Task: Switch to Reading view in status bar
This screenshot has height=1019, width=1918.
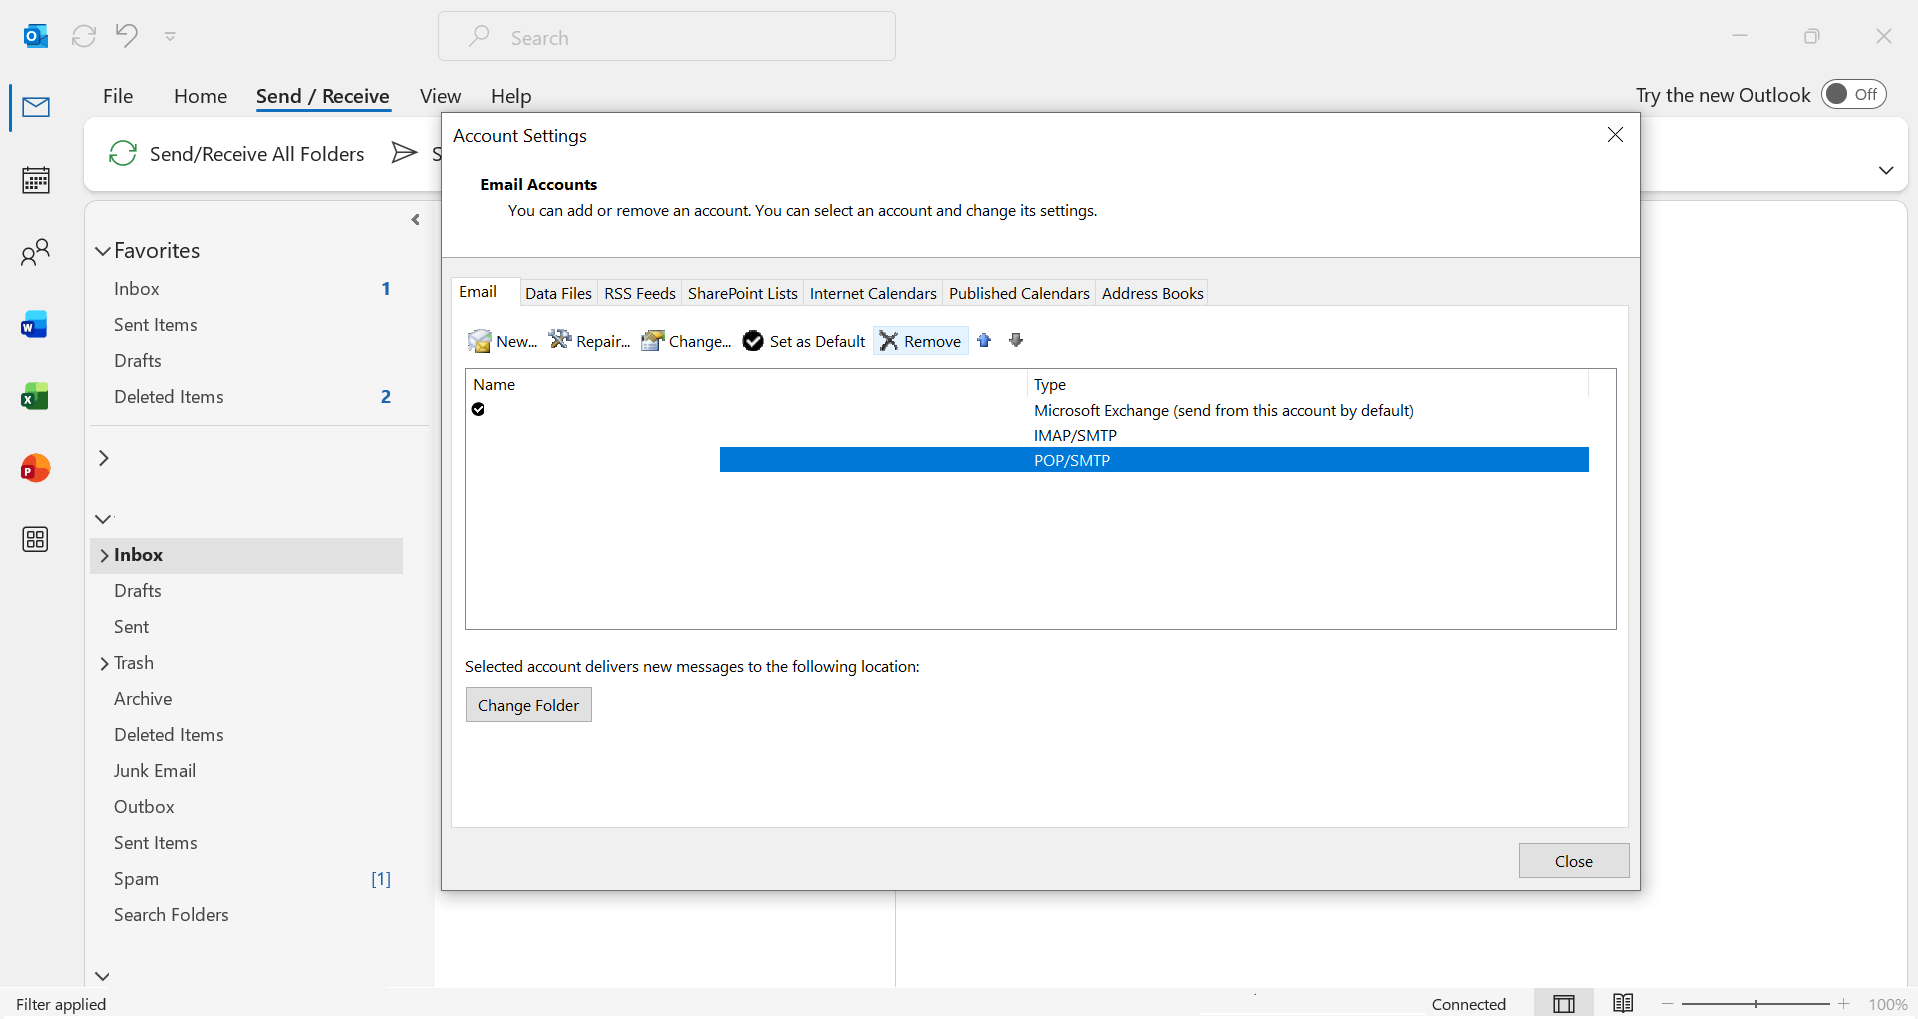Action: (1623, 1004)
